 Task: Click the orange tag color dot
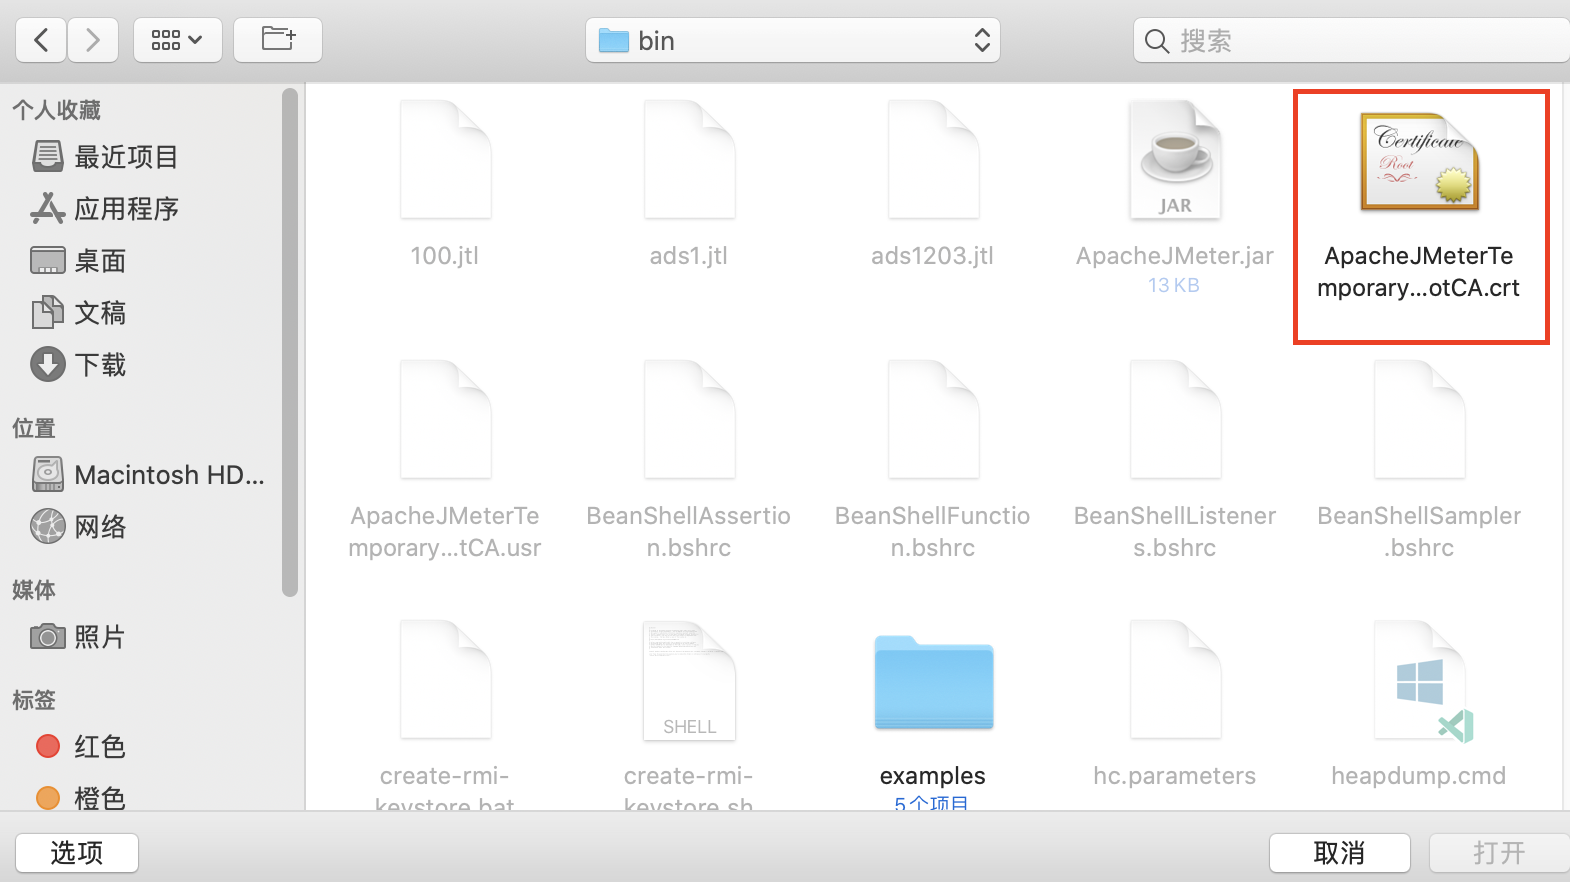click(x=48, y=798)
